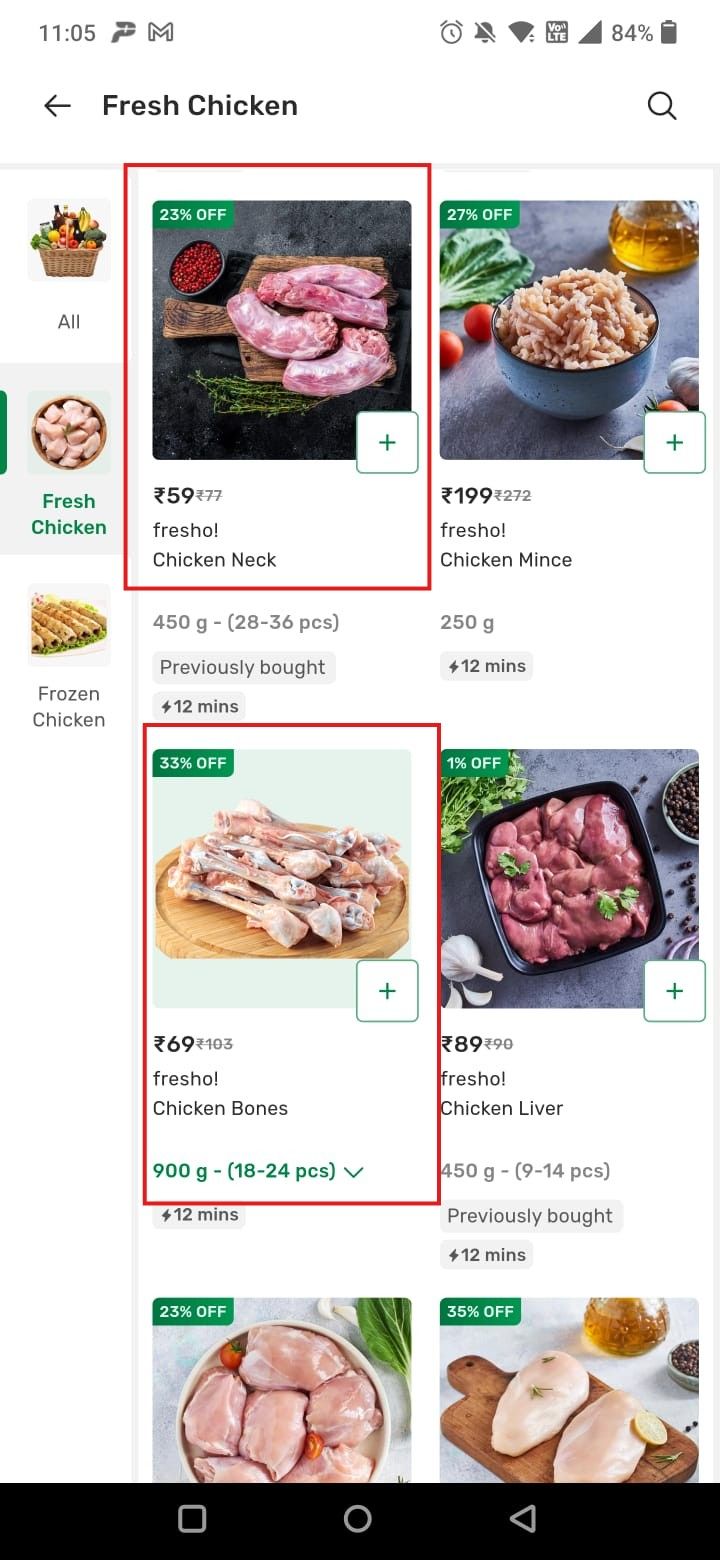
Task: Tap the back arrow icon
Action: pos(57,106)
